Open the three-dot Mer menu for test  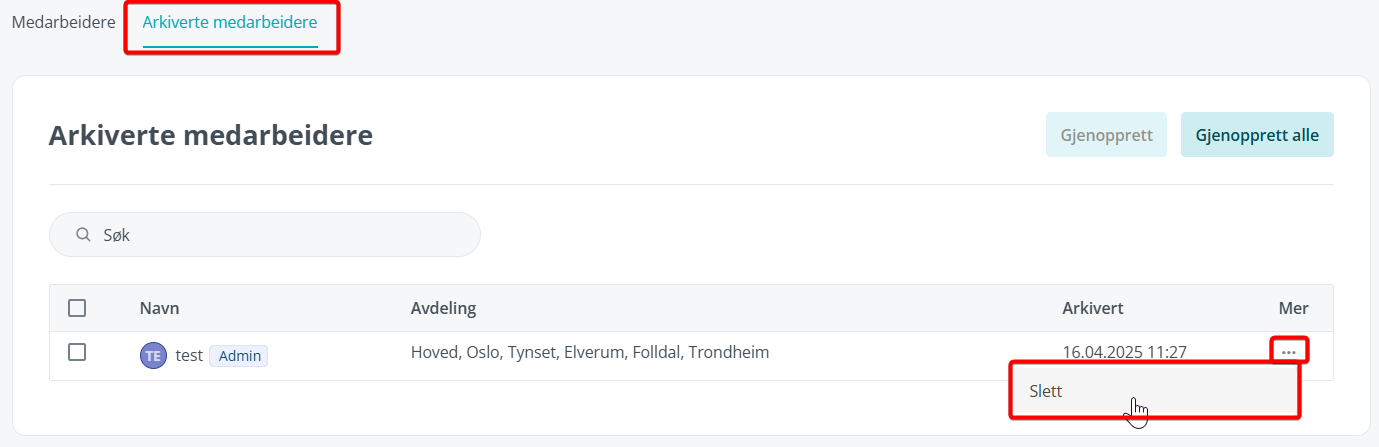coord(1289,352)
